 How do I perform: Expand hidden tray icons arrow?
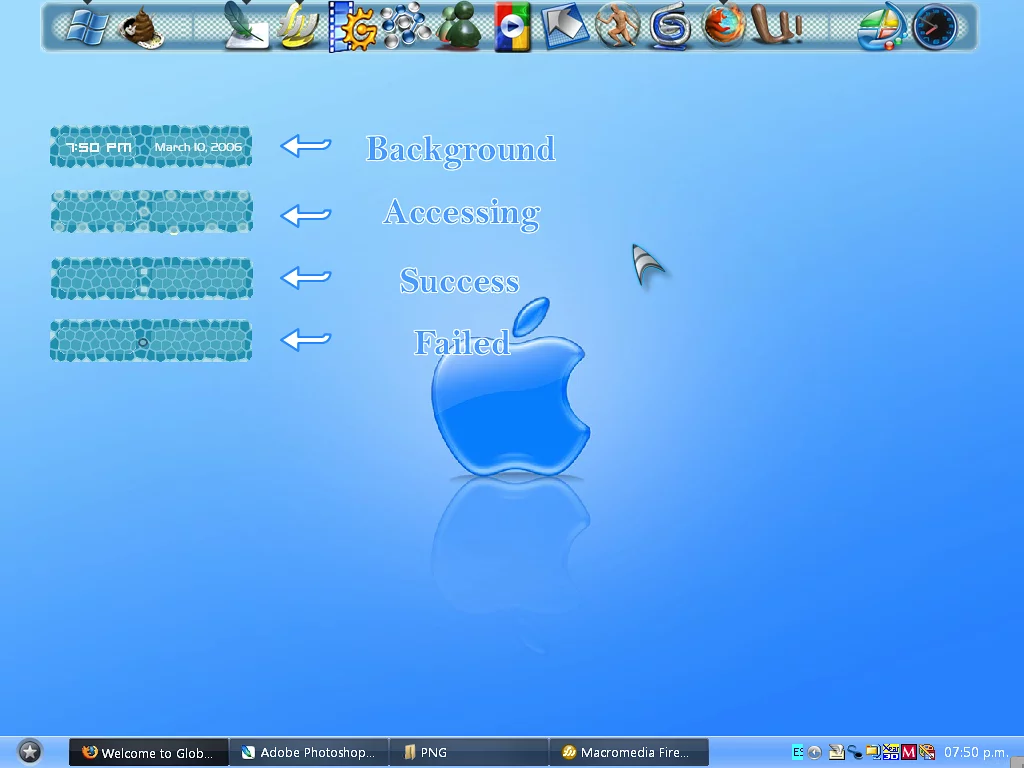(815, 752)
